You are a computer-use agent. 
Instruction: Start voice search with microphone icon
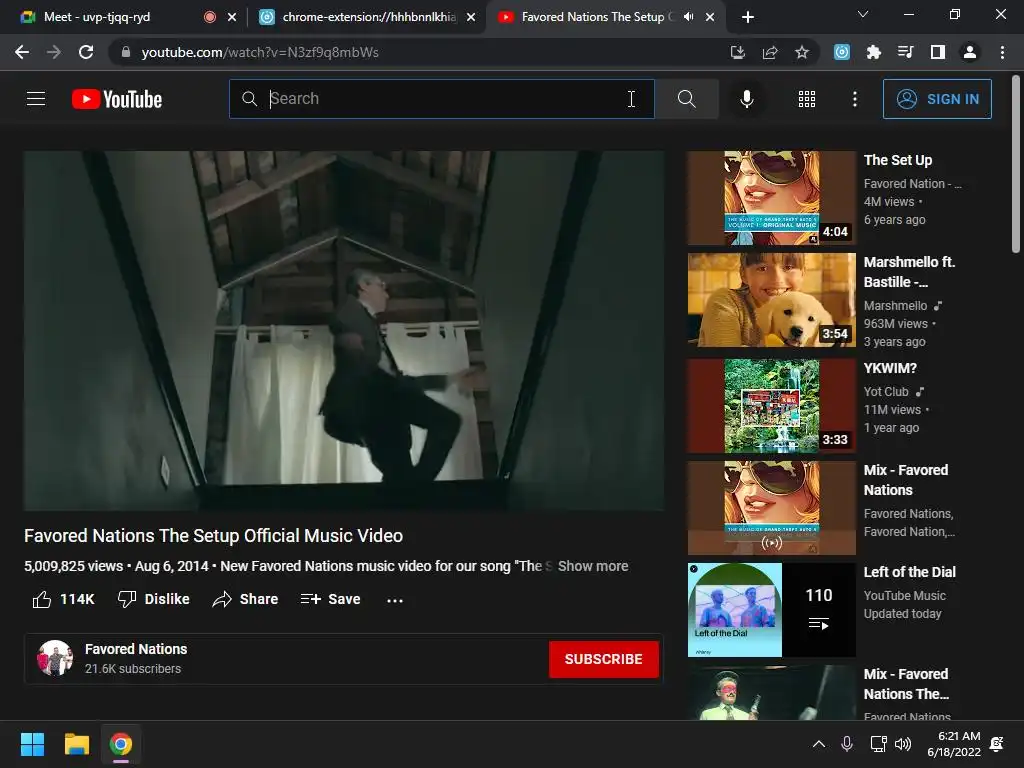746,99
